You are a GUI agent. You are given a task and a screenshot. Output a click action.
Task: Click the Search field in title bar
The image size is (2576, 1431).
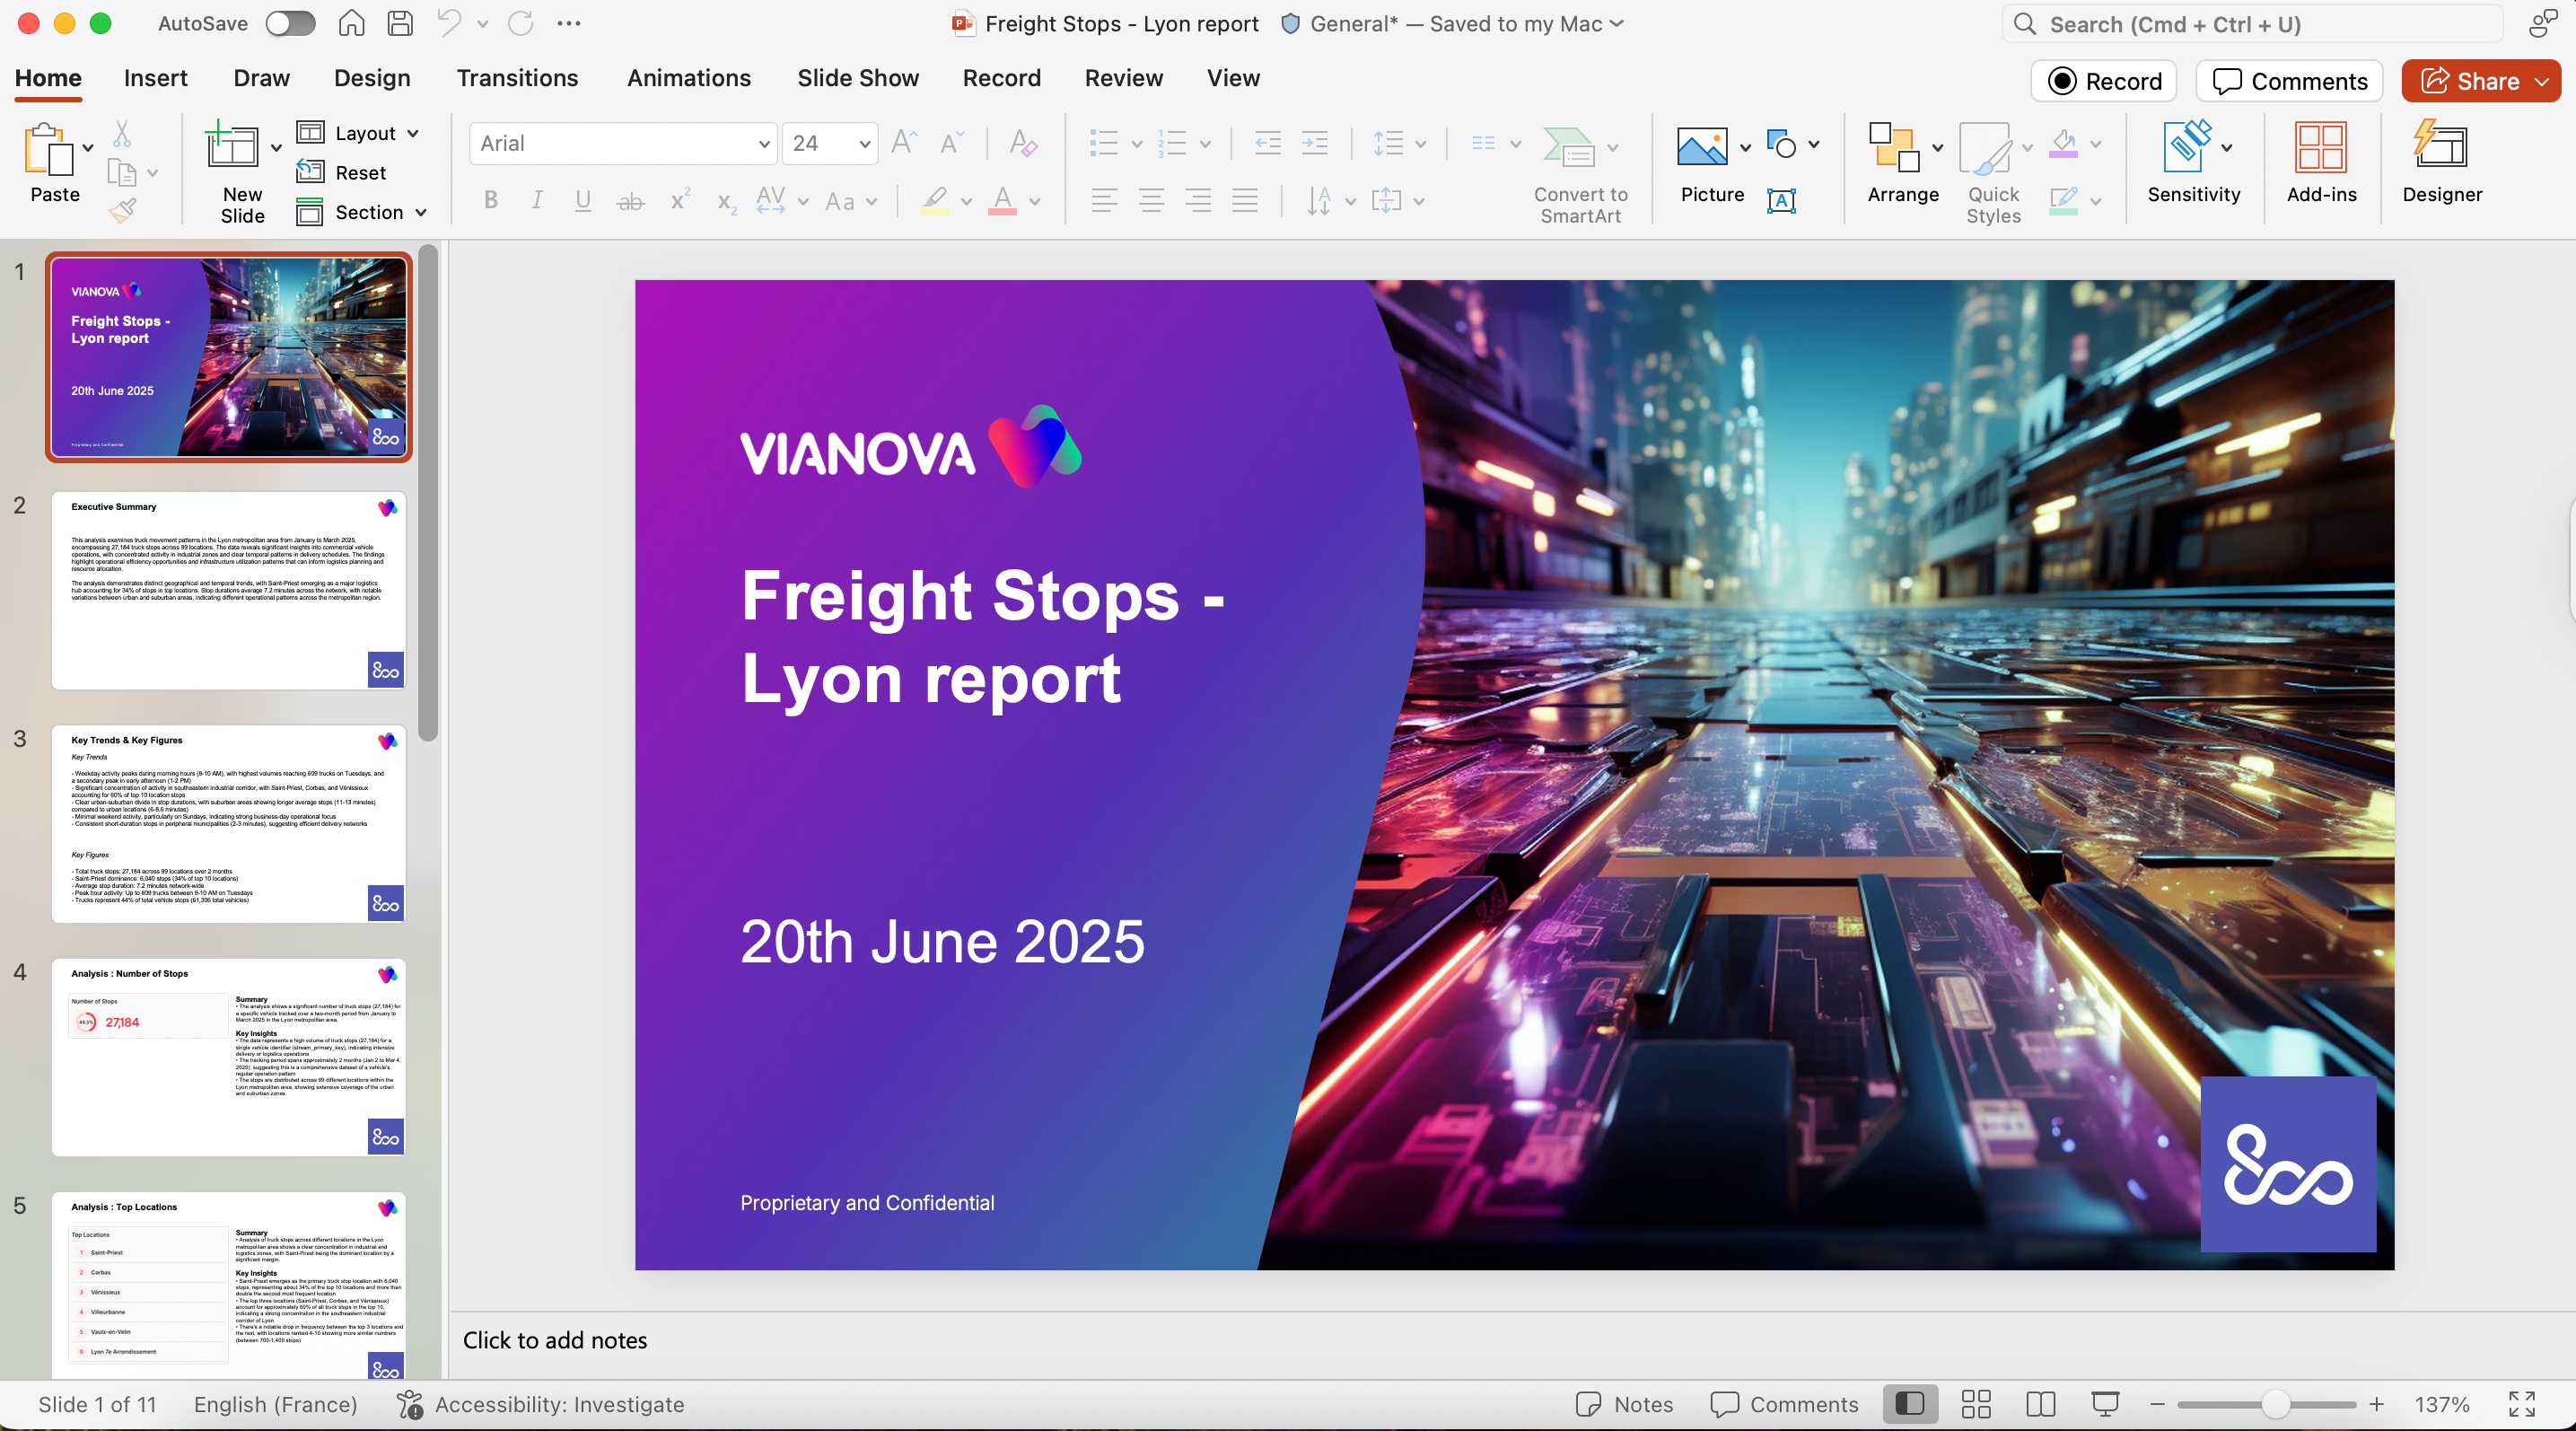2252,24
